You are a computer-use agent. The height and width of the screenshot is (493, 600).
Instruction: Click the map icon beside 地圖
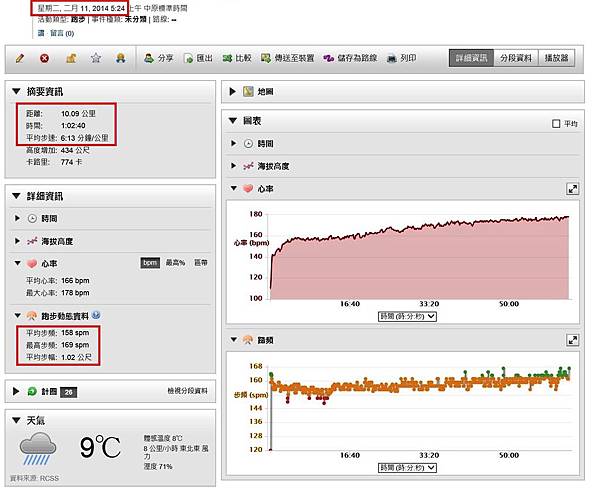point(248,91)
